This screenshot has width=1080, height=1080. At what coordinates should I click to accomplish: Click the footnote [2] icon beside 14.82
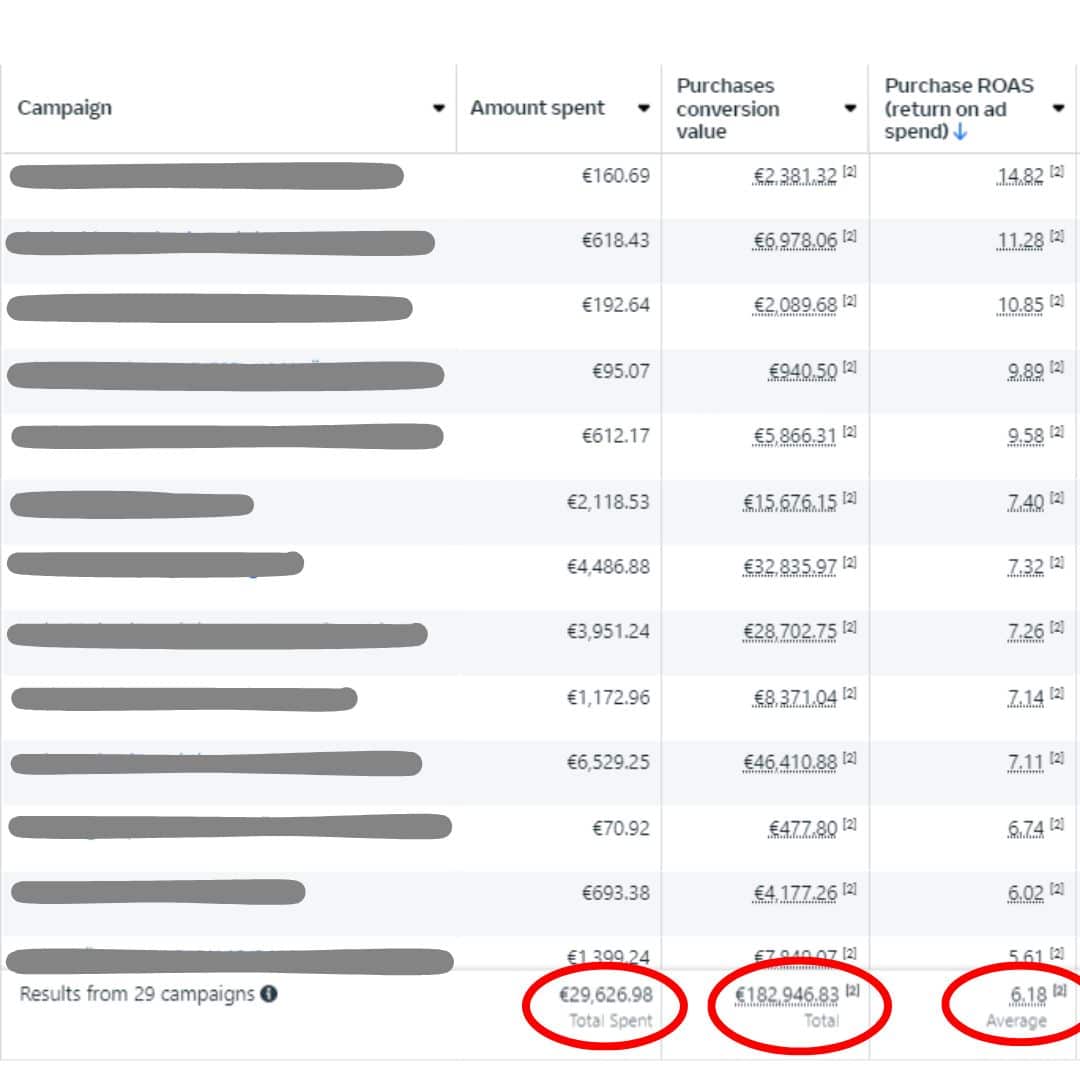pos(1057,172)
